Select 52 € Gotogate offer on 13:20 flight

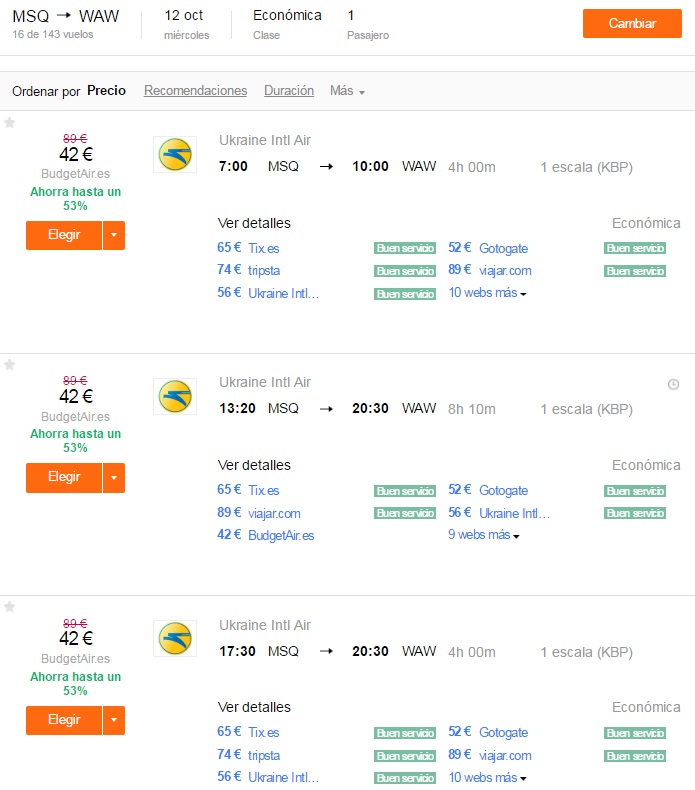click(x=488, y=490)
